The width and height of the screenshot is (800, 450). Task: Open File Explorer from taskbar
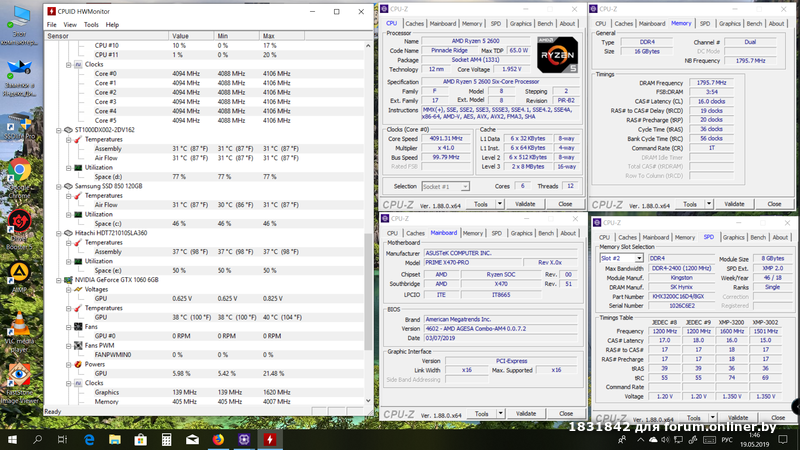(x=115, y=439)
